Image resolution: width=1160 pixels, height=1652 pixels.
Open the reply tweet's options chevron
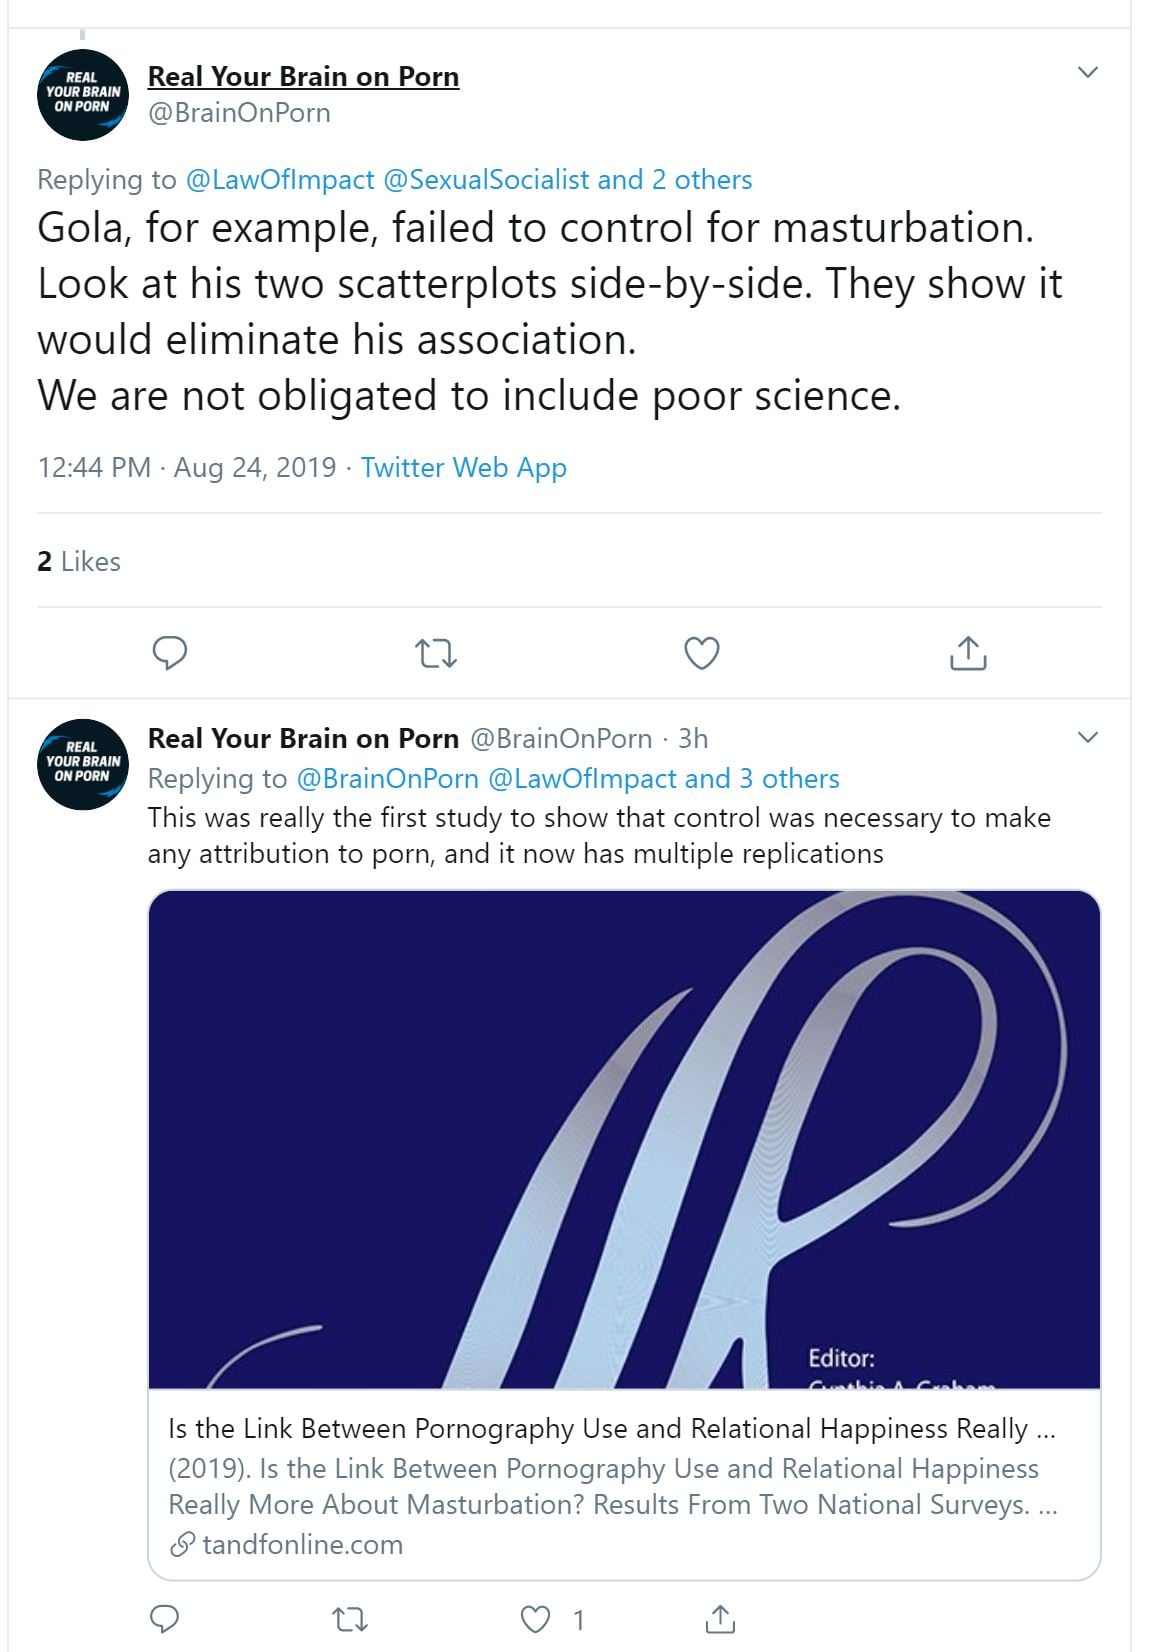click(1088, 738)
